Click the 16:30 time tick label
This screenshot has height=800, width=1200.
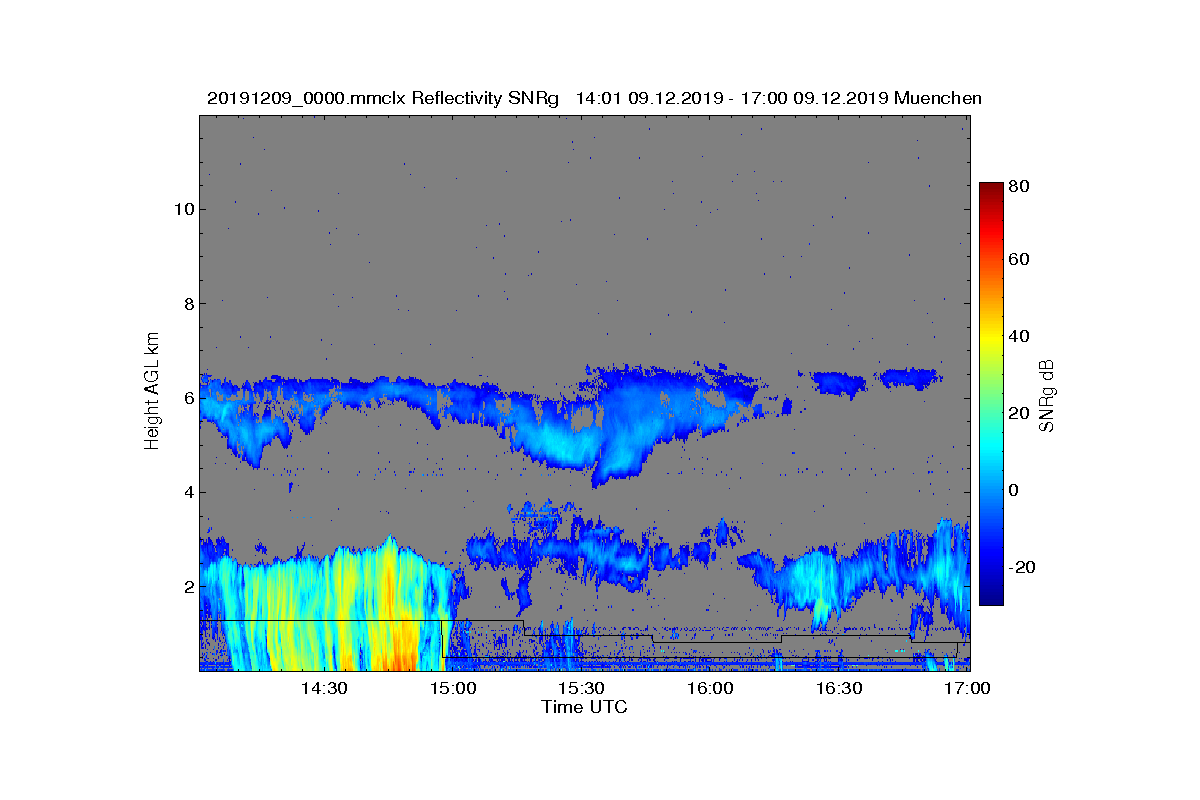point(840,689)
